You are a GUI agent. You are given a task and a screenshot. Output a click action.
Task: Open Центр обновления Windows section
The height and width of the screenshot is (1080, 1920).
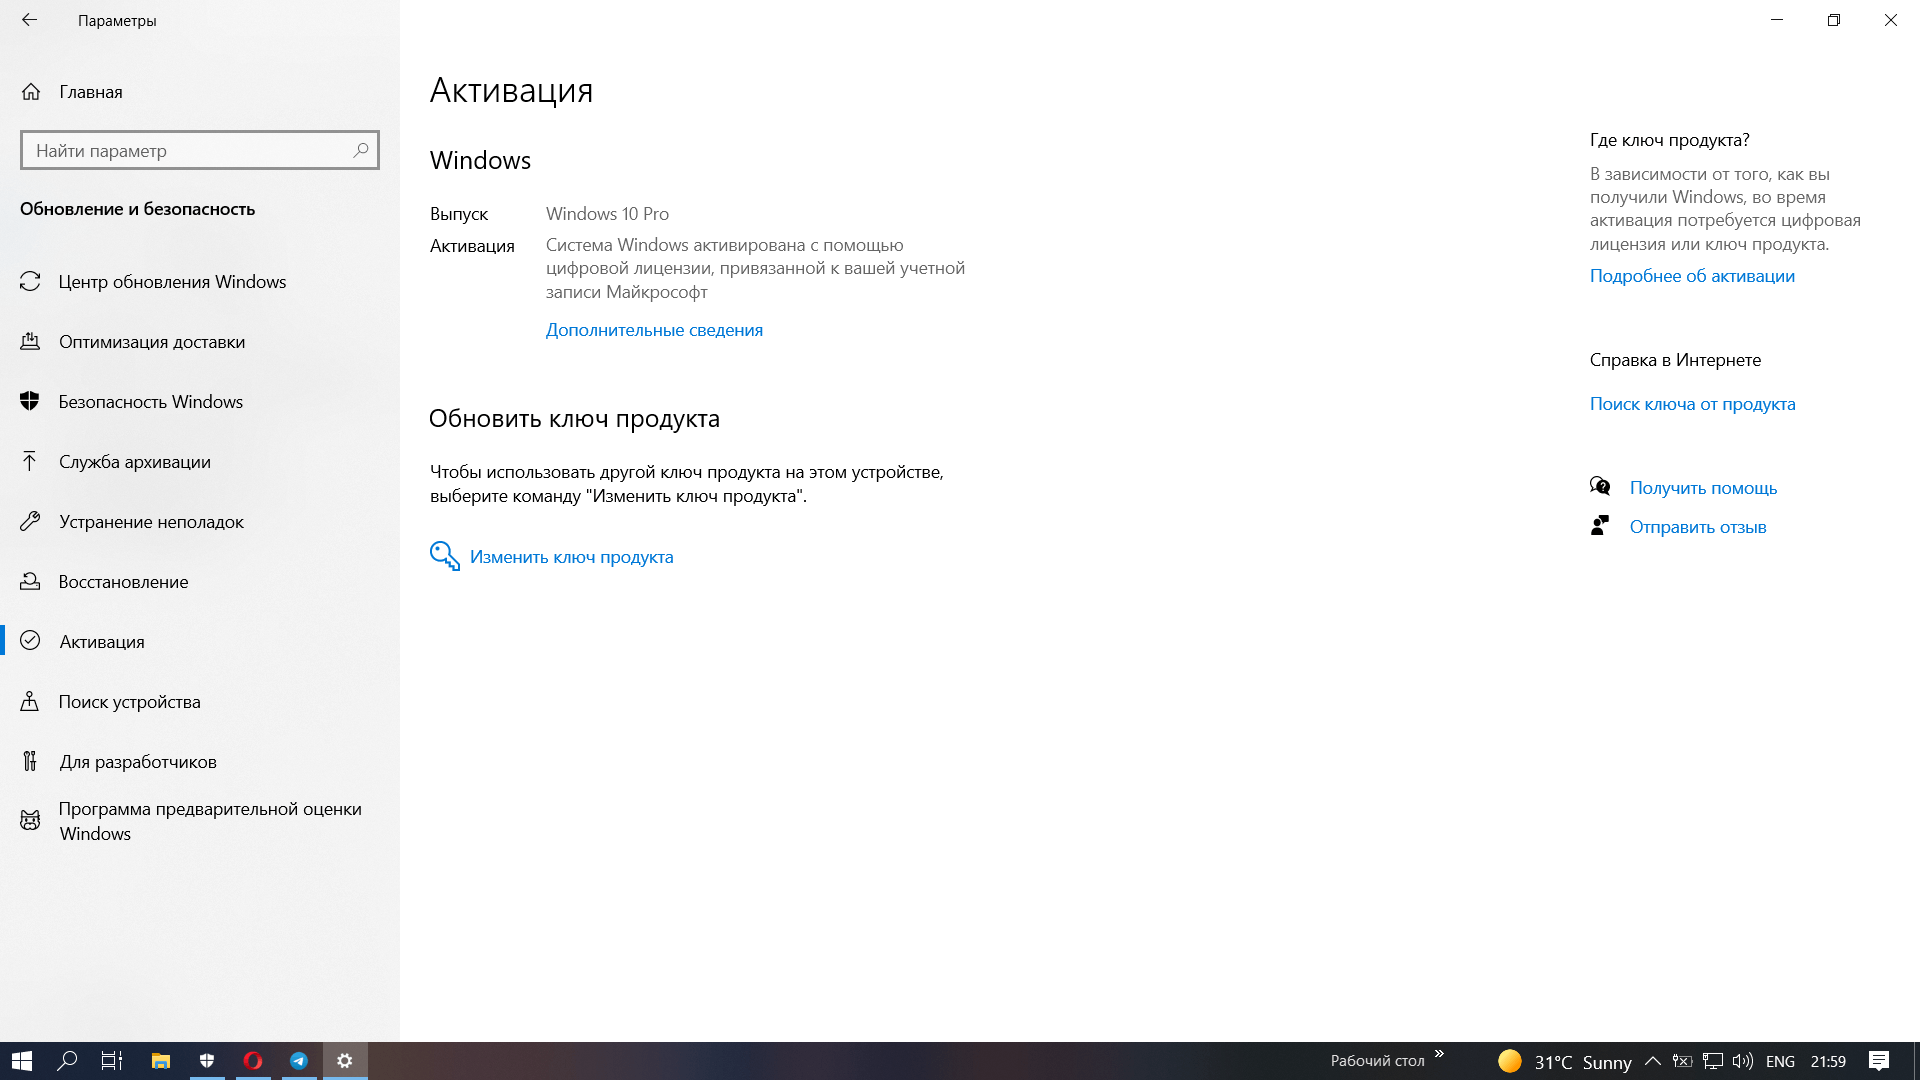tap(172, 282)
